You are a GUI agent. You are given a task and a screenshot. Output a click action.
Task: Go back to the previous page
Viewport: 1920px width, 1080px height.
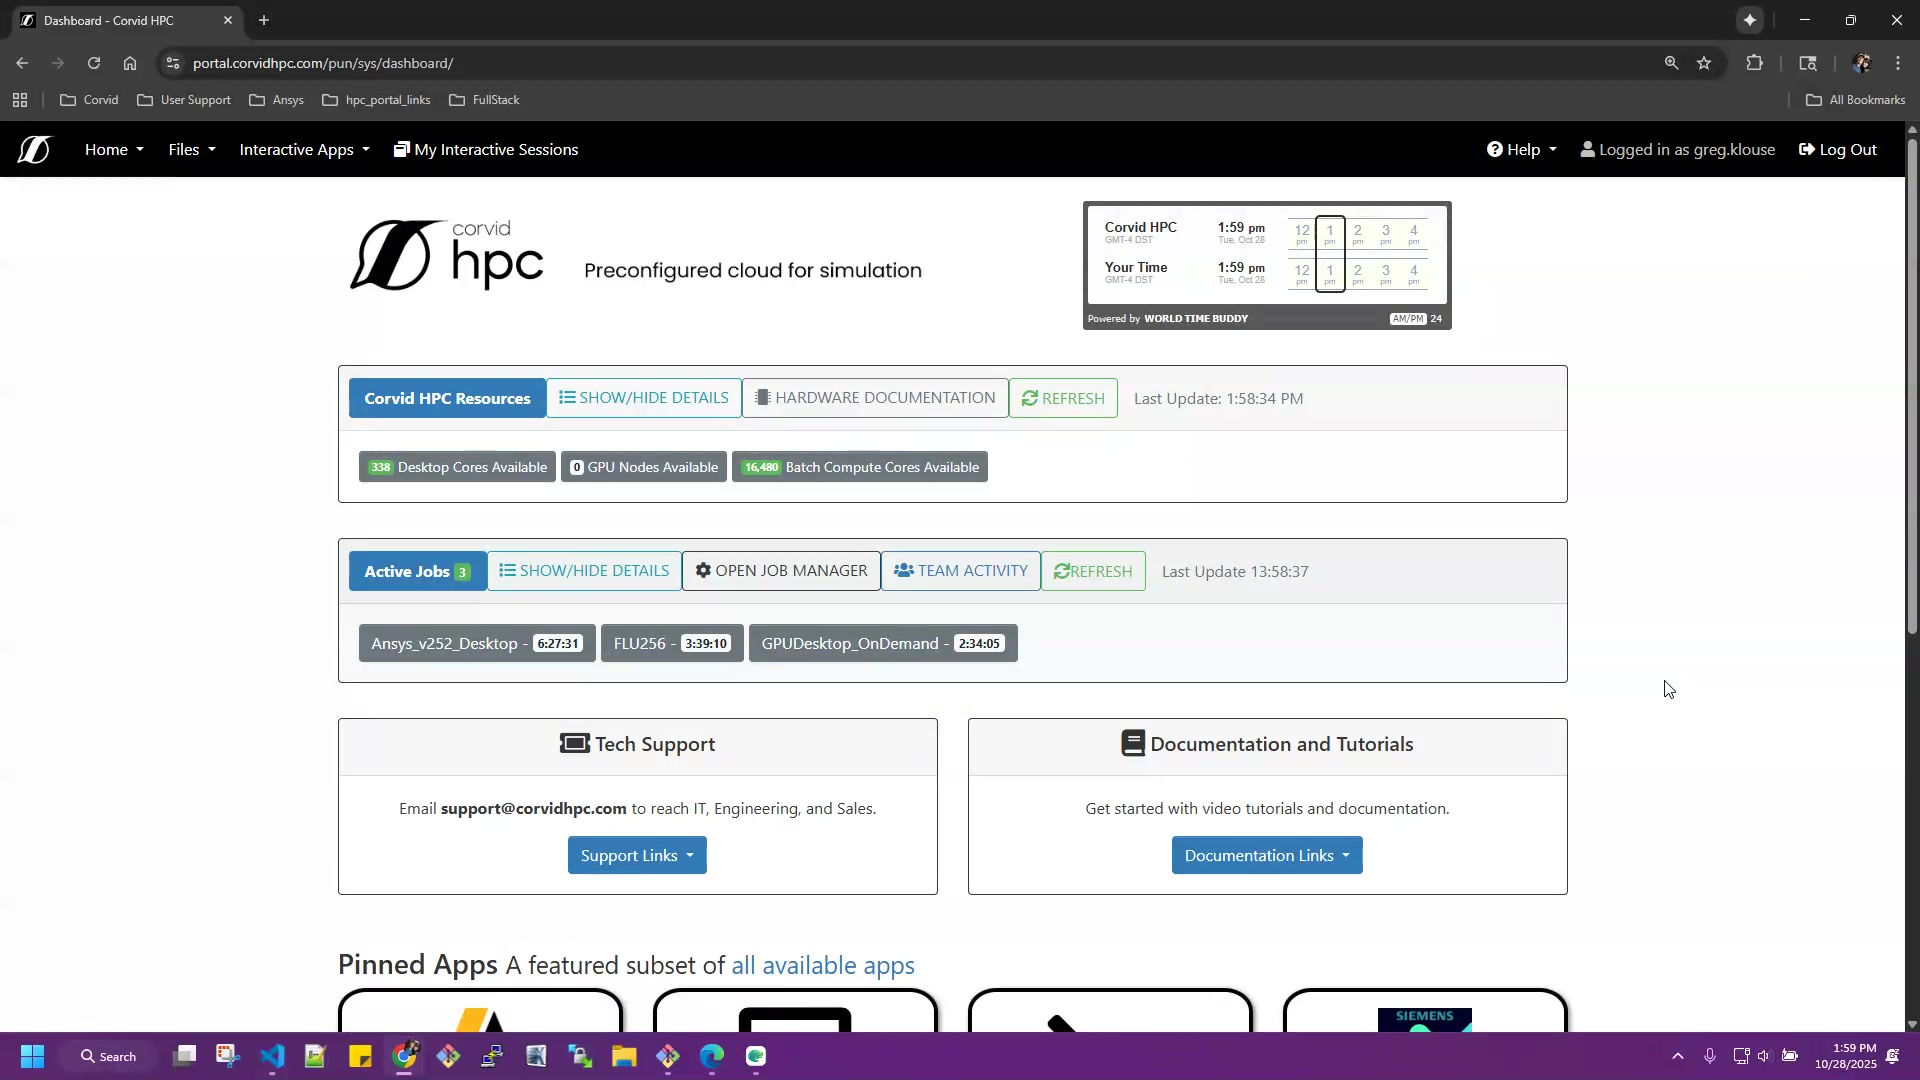(22, 63)
